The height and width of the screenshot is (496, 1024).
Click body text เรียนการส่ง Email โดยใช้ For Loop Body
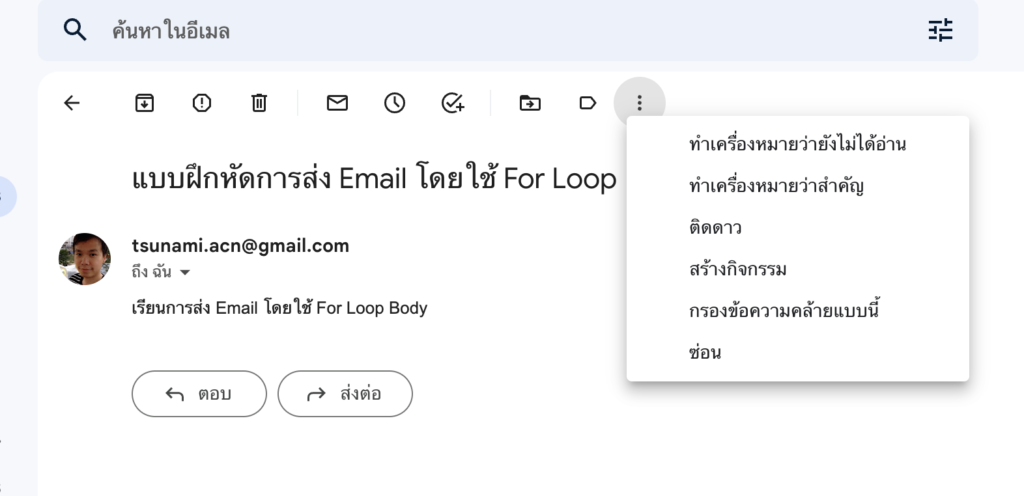280,307
